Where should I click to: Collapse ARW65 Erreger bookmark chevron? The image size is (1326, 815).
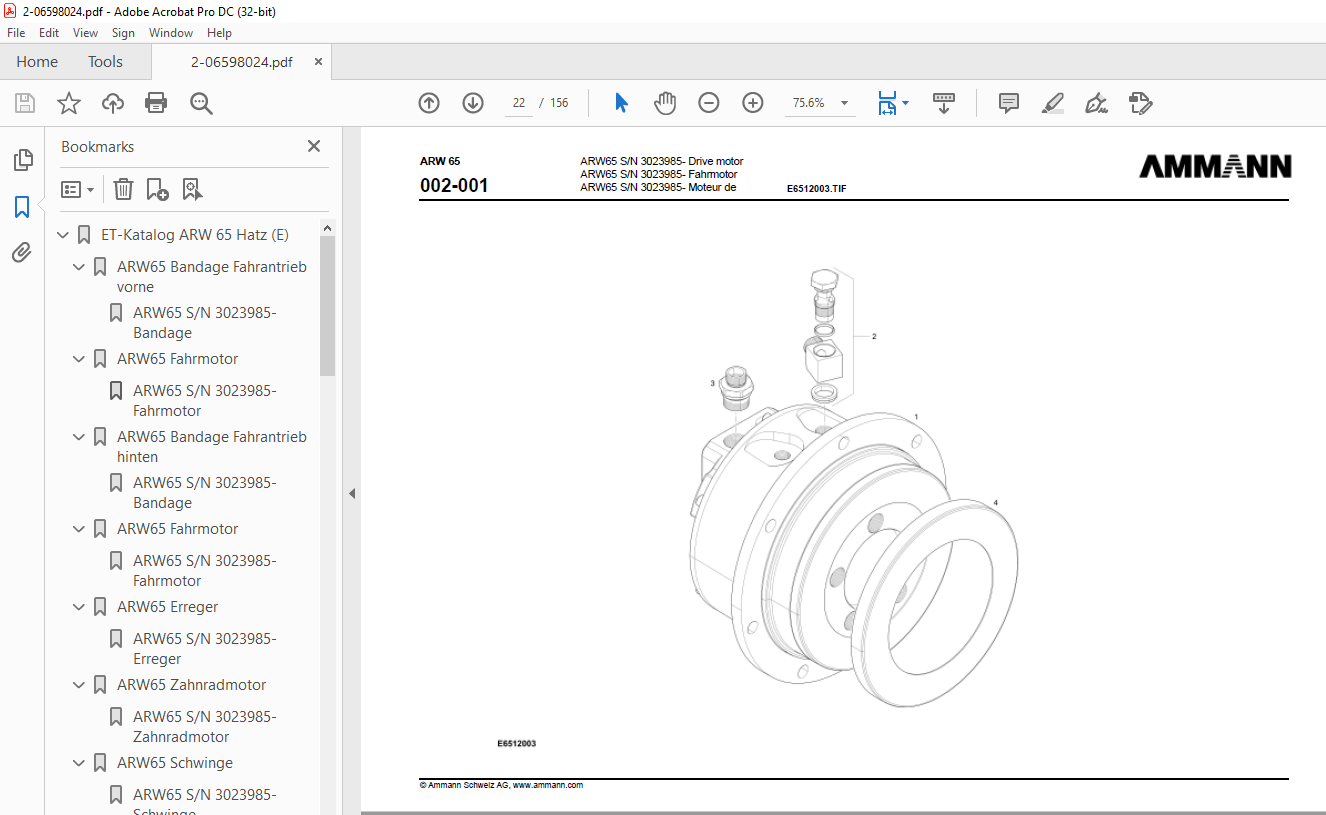point(79,607)
